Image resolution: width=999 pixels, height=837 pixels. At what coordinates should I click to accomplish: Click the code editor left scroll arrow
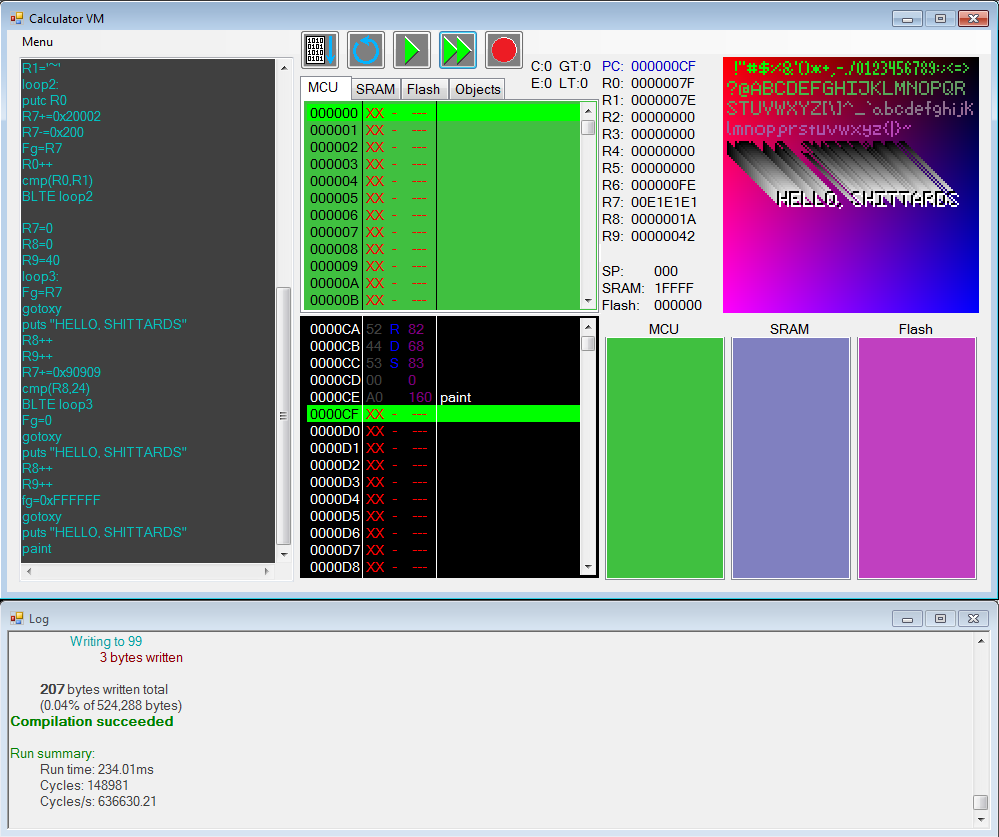pyautogui.click(x=29, y=571)
